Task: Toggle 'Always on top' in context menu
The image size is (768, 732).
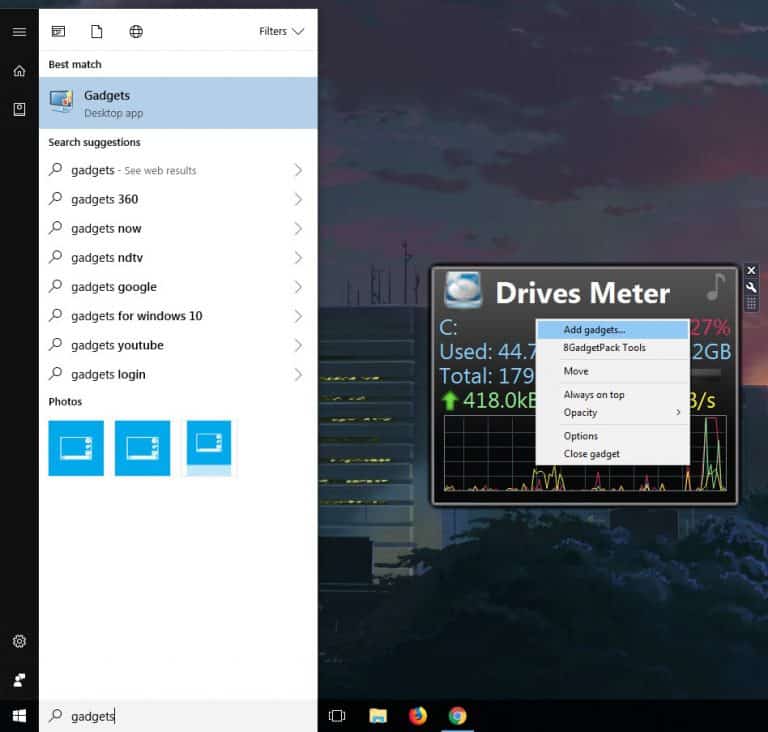Action: click(x=613, y=394)
